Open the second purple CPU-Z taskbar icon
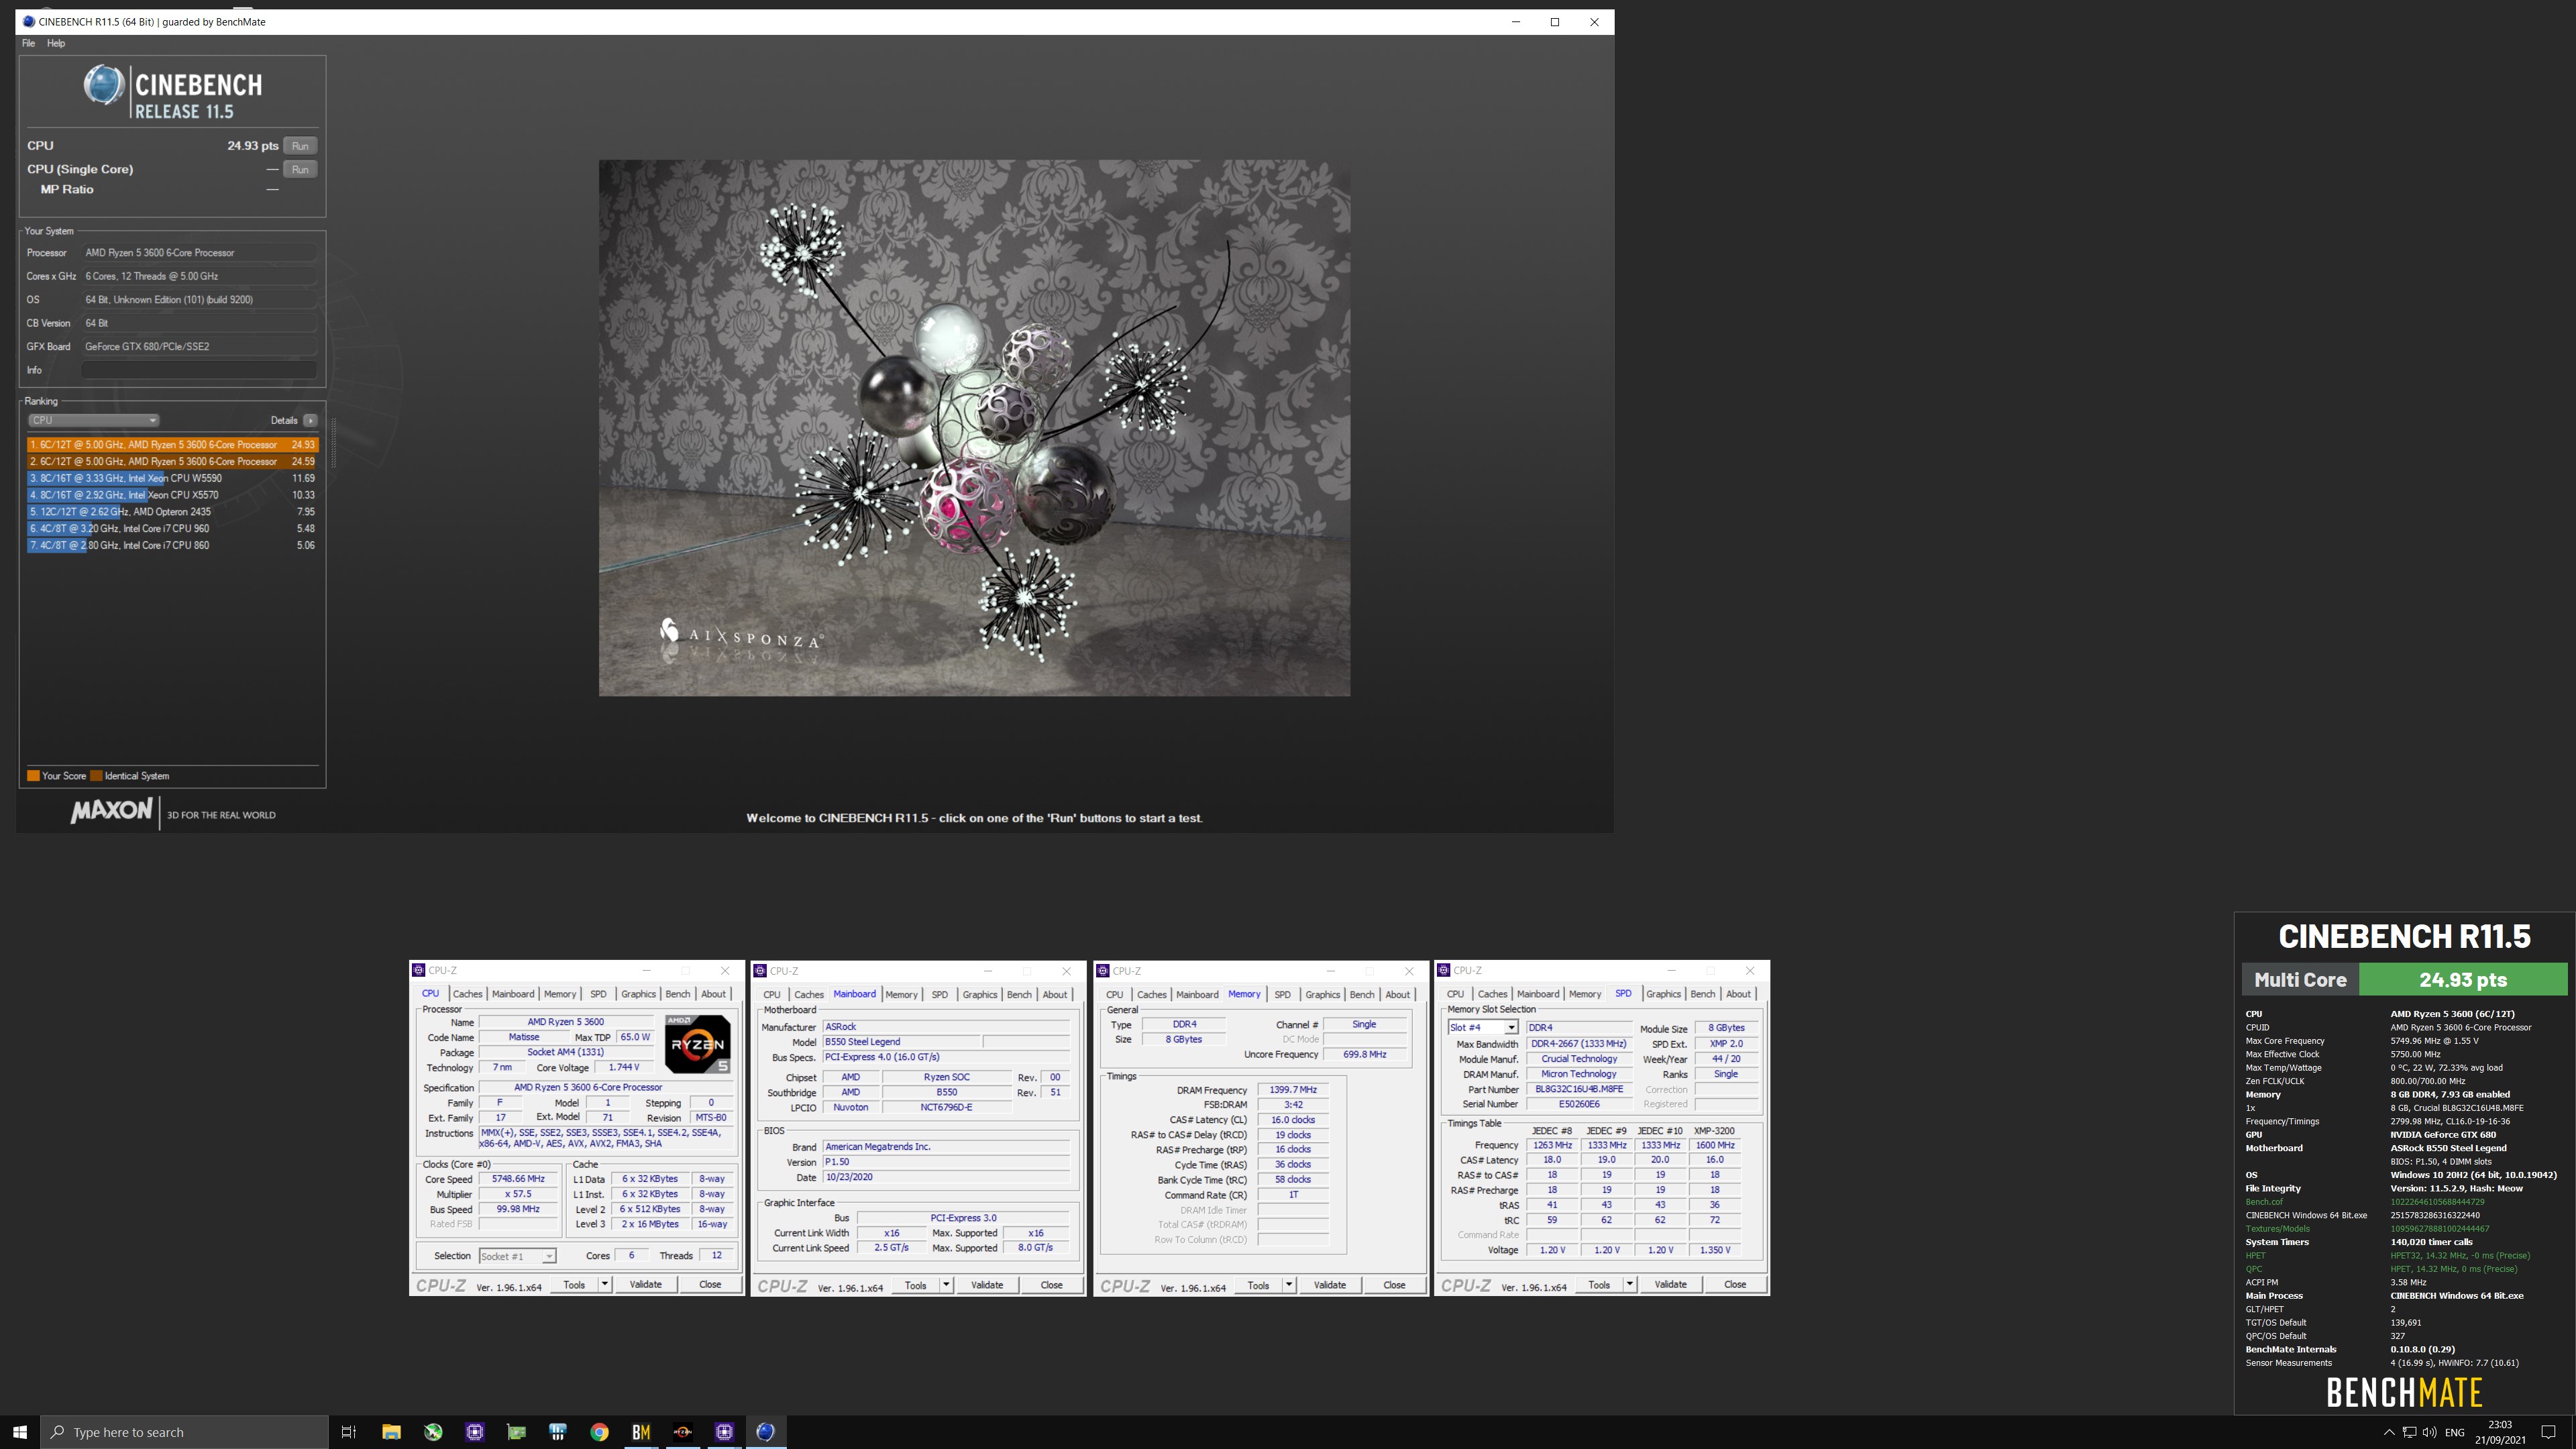Image resolution: width=2576 pixels, height=1449 pixels. coord(725,1432)
